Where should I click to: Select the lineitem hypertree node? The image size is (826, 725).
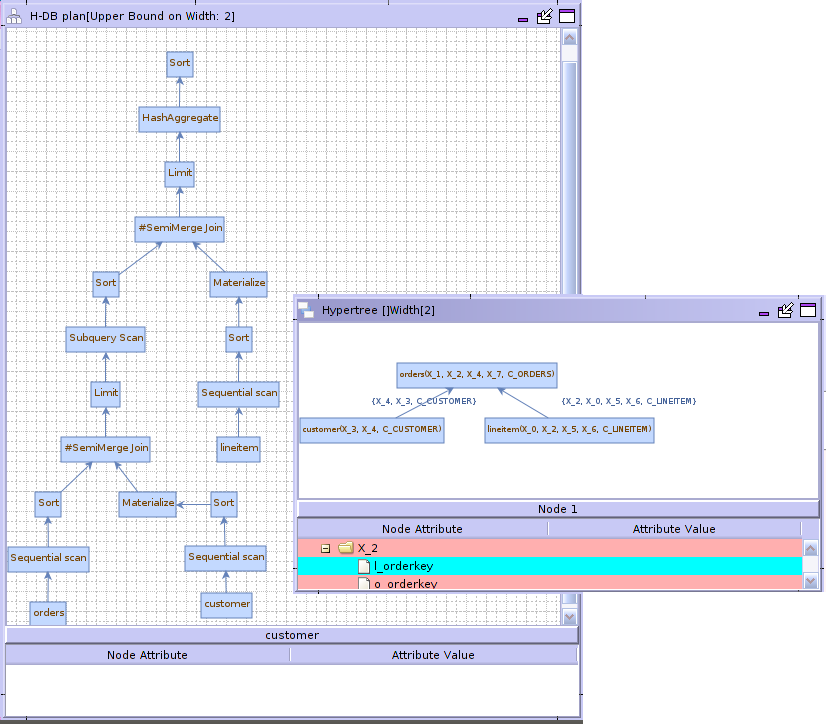[x=569, y=430]
